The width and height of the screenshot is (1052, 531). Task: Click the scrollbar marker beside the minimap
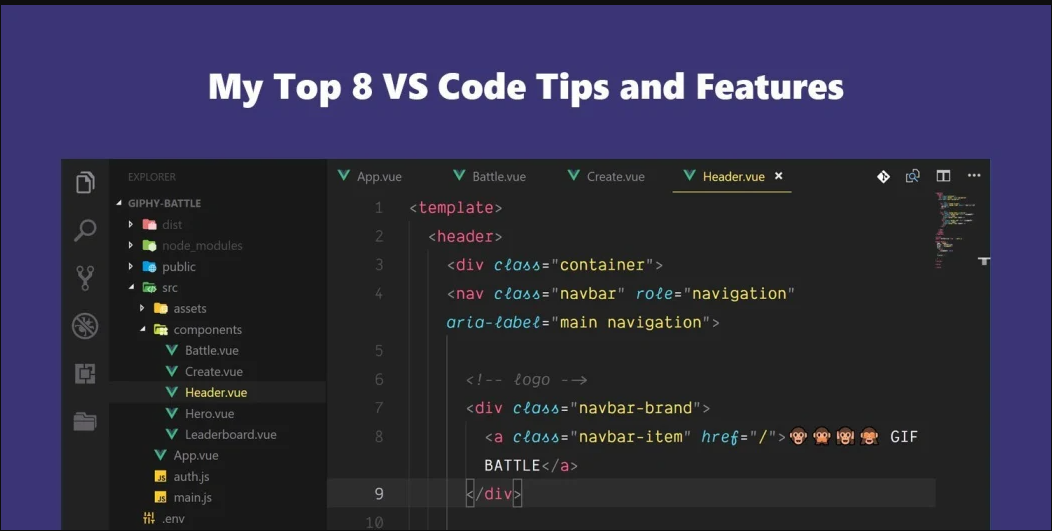point(984,261)
